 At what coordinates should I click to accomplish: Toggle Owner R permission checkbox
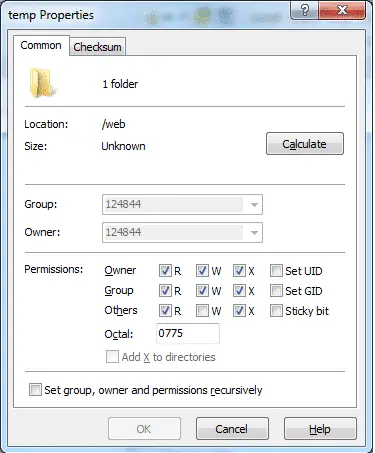pyautogui.click(x=165, y=271)
